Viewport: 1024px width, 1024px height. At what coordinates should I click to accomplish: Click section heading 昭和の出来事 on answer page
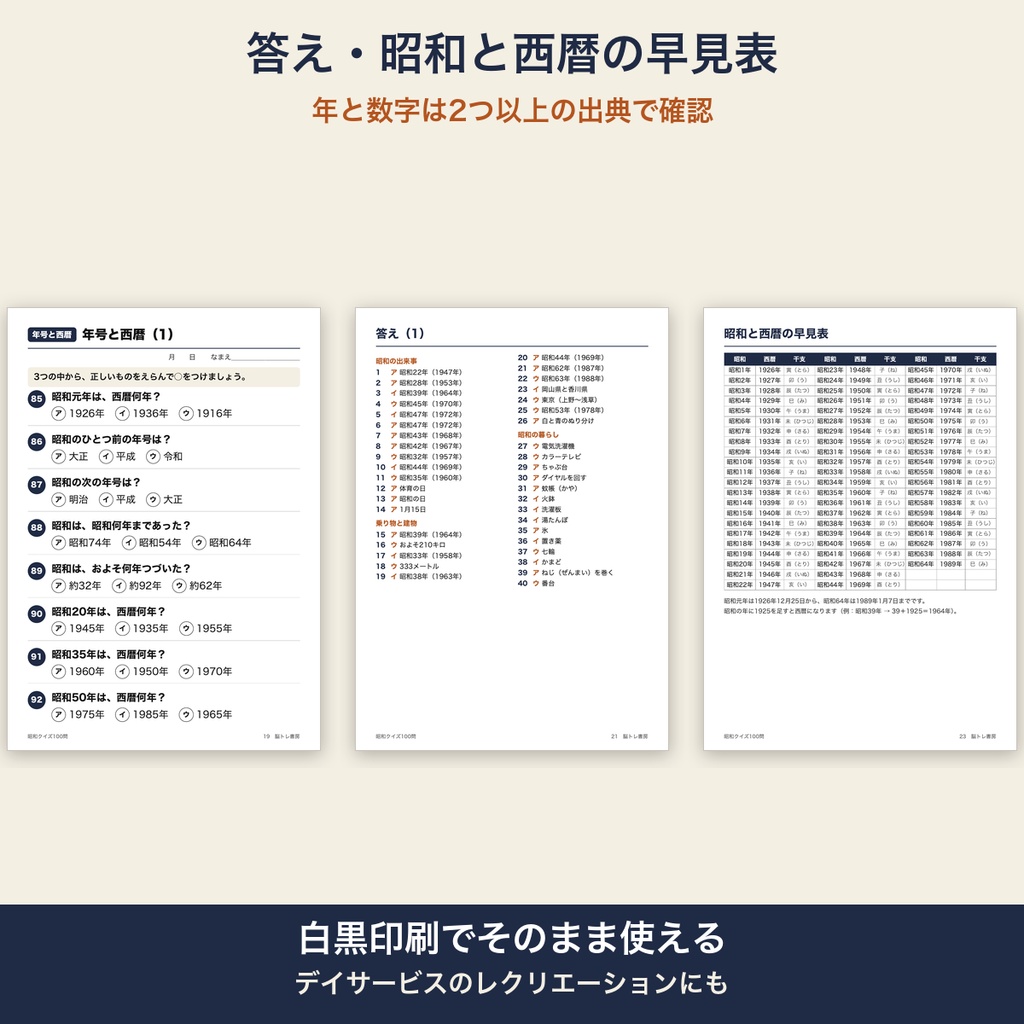point(396,361)
